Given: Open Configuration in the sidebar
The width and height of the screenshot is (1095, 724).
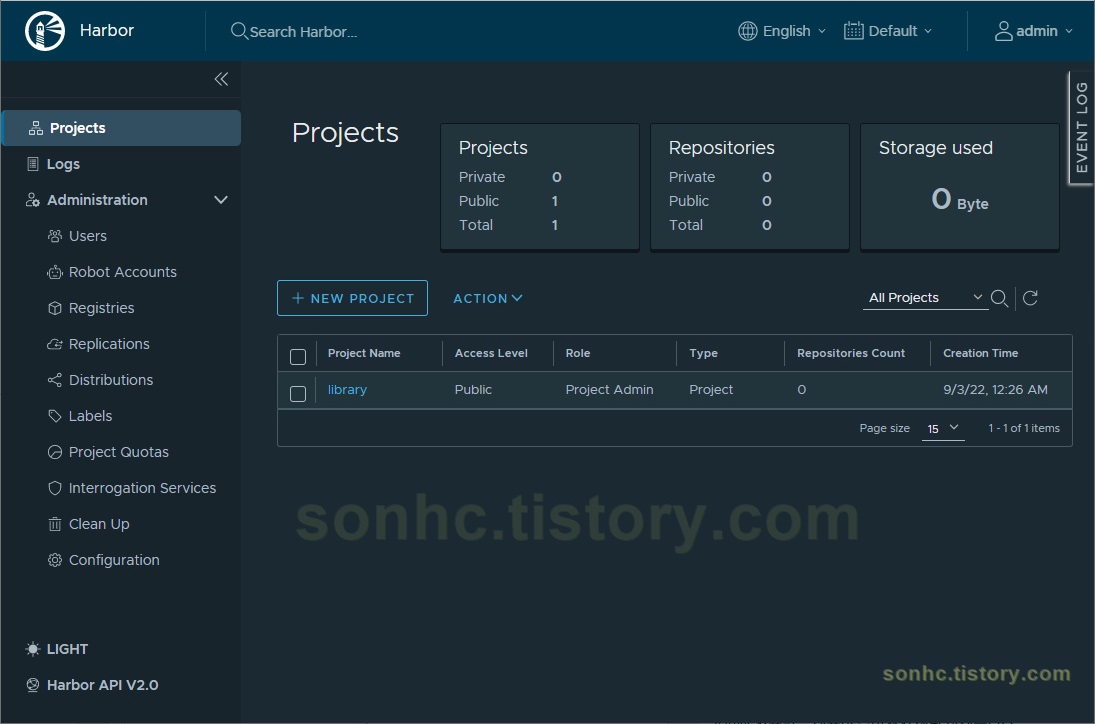Looking at the screenshot, I should [114, 560].
